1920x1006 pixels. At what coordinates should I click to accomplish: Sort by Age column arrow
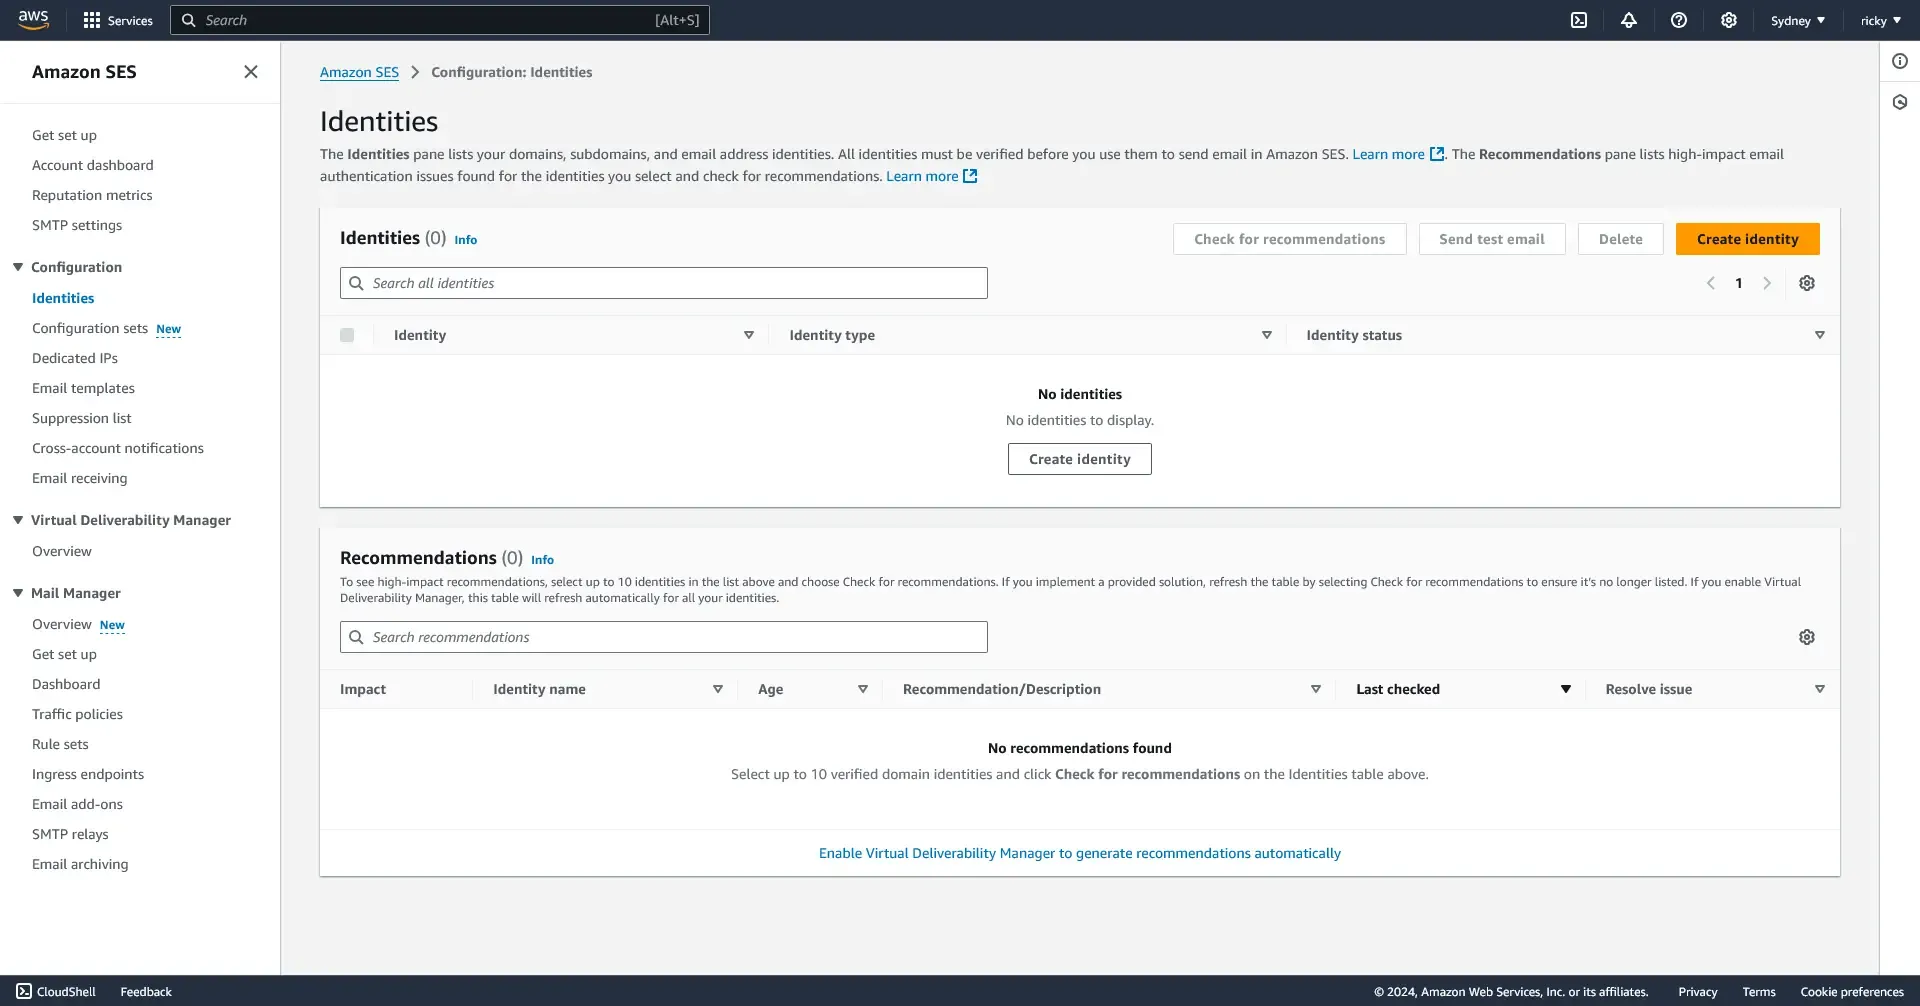point(863,689)
